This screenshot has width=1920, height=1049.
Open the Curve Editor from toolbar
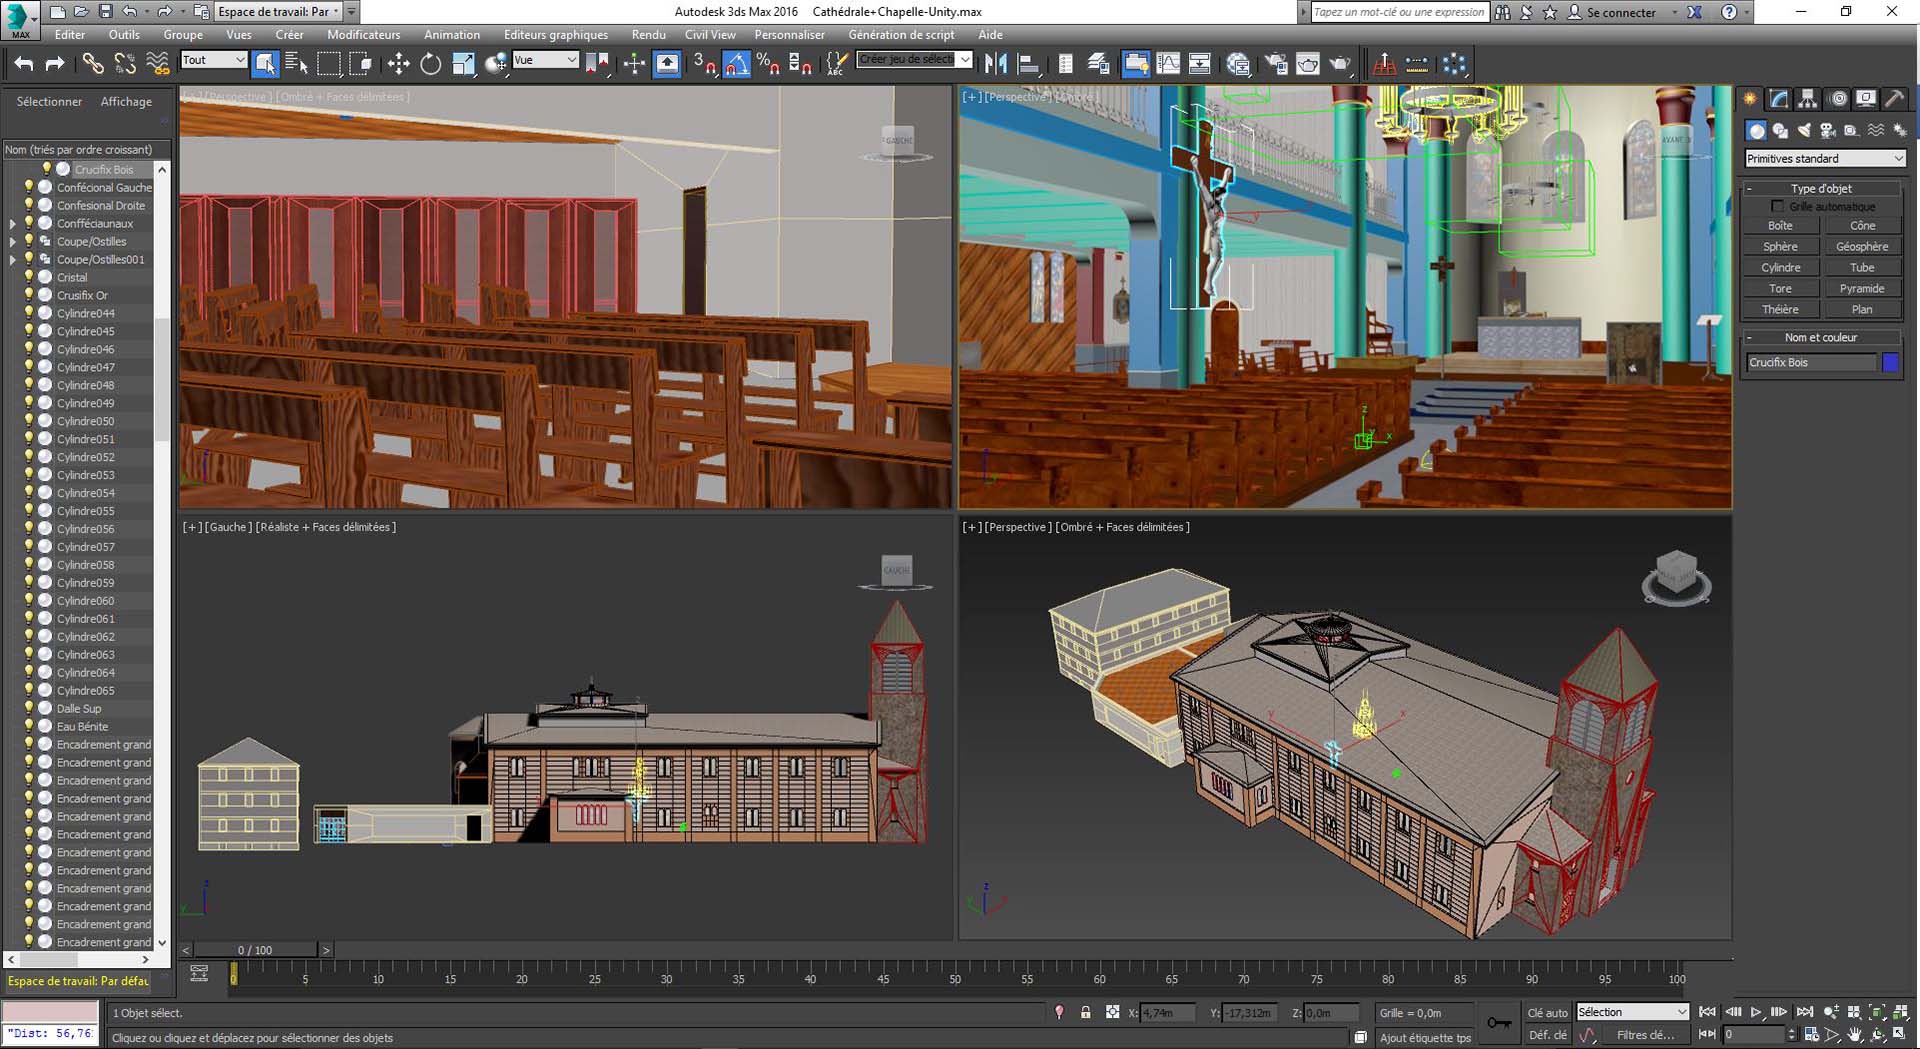pyautogui.click(x=1168, y=64)
